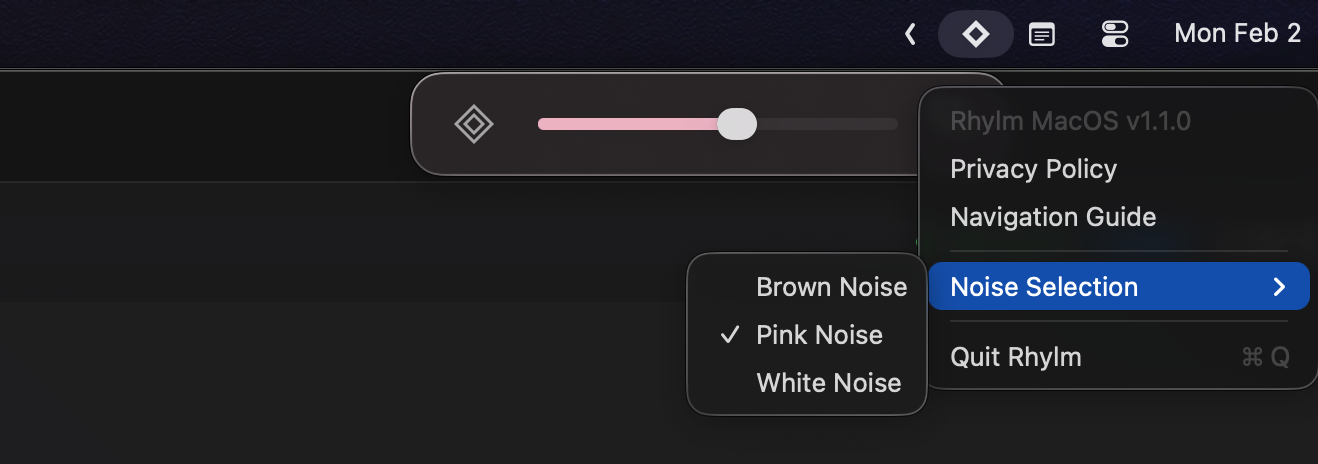
Task: Click the Mon Feb 2 date
Action: pyautogui.click(x=1237, y=33)
